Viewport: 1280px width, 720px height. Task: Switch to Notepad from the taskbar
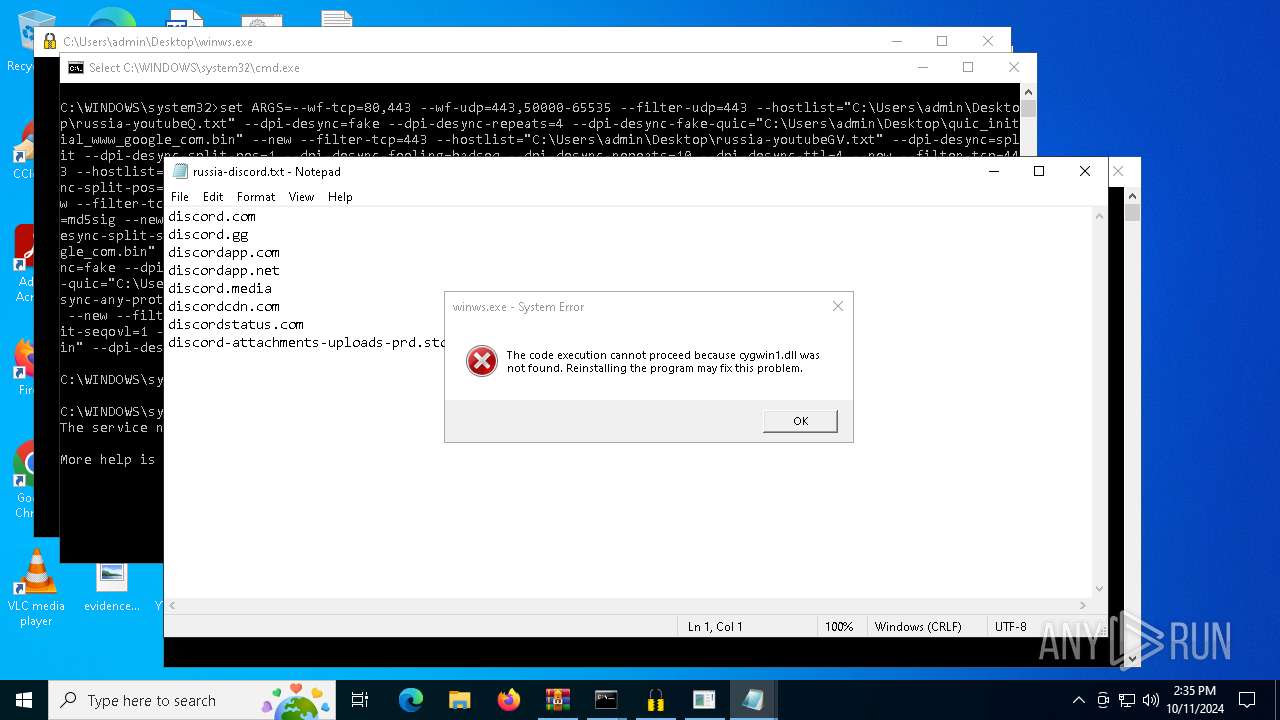pos(753,700)
